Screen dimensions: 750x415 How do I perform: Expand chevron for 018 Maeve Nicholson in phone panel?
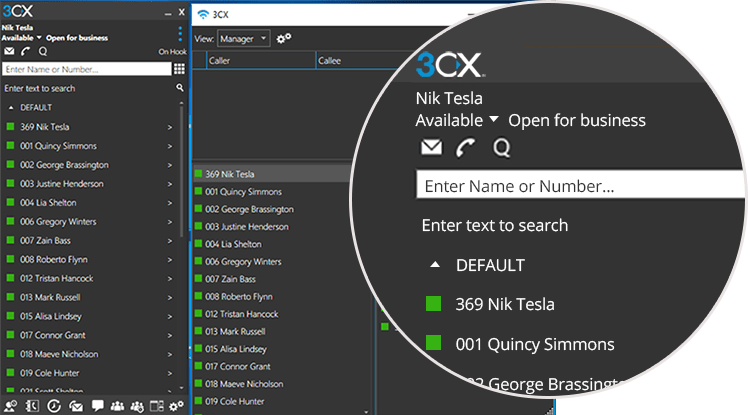(x=170, y=354)
